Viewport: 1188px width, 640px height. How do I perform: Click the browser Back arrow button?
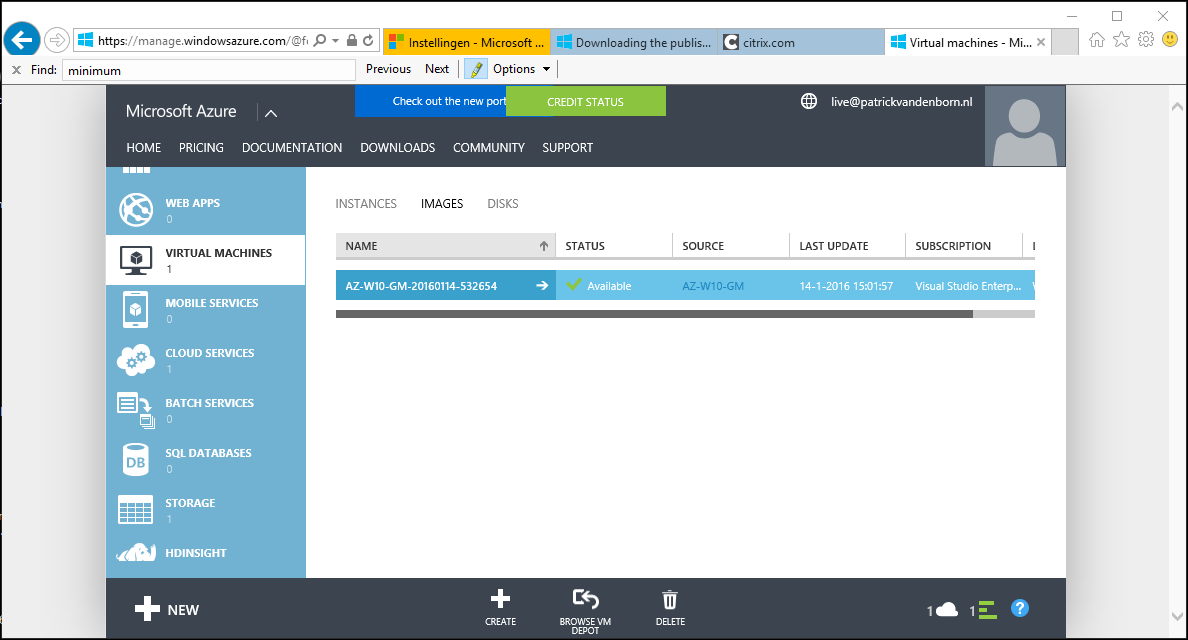pos(22,39)
